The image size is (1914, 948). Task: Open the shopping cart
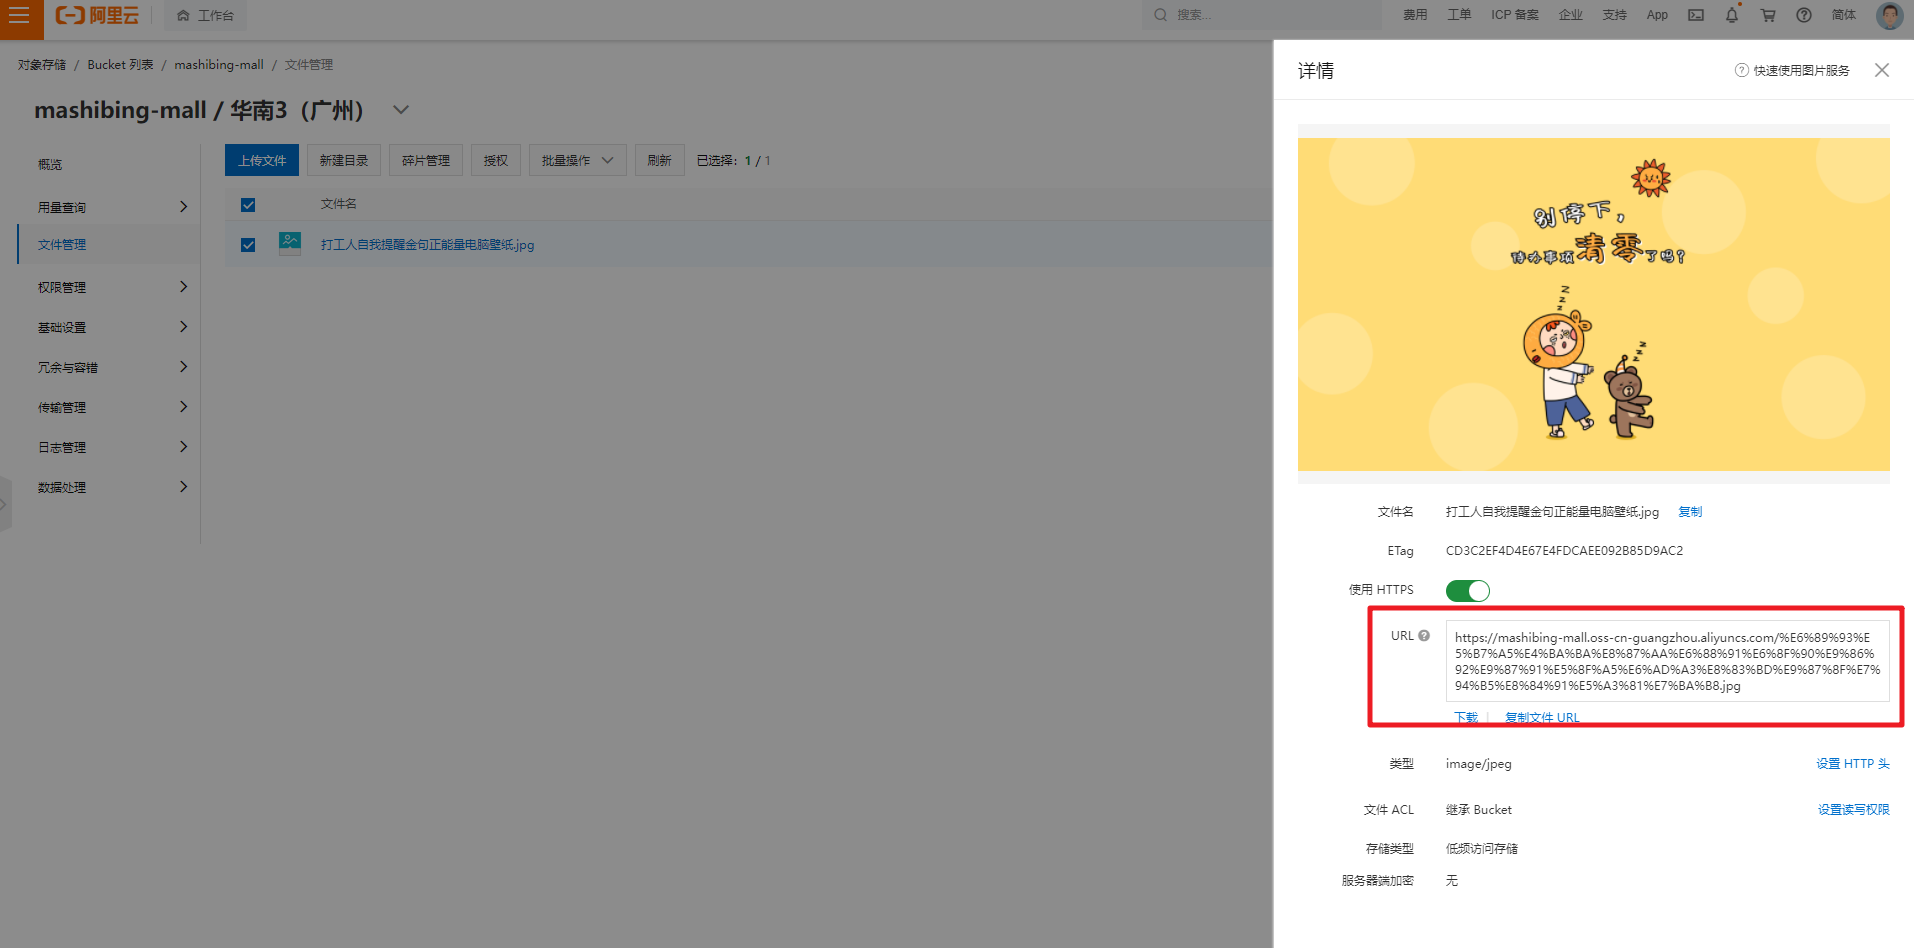[x=1768, y=15]
